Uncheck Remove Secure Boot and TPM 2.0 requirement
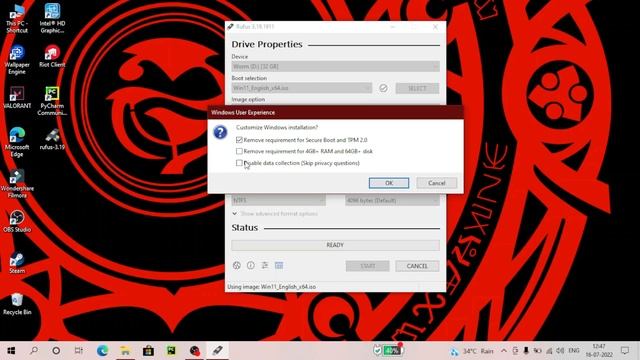This screenshot has height=360, width=640. [x=239, y=140]
